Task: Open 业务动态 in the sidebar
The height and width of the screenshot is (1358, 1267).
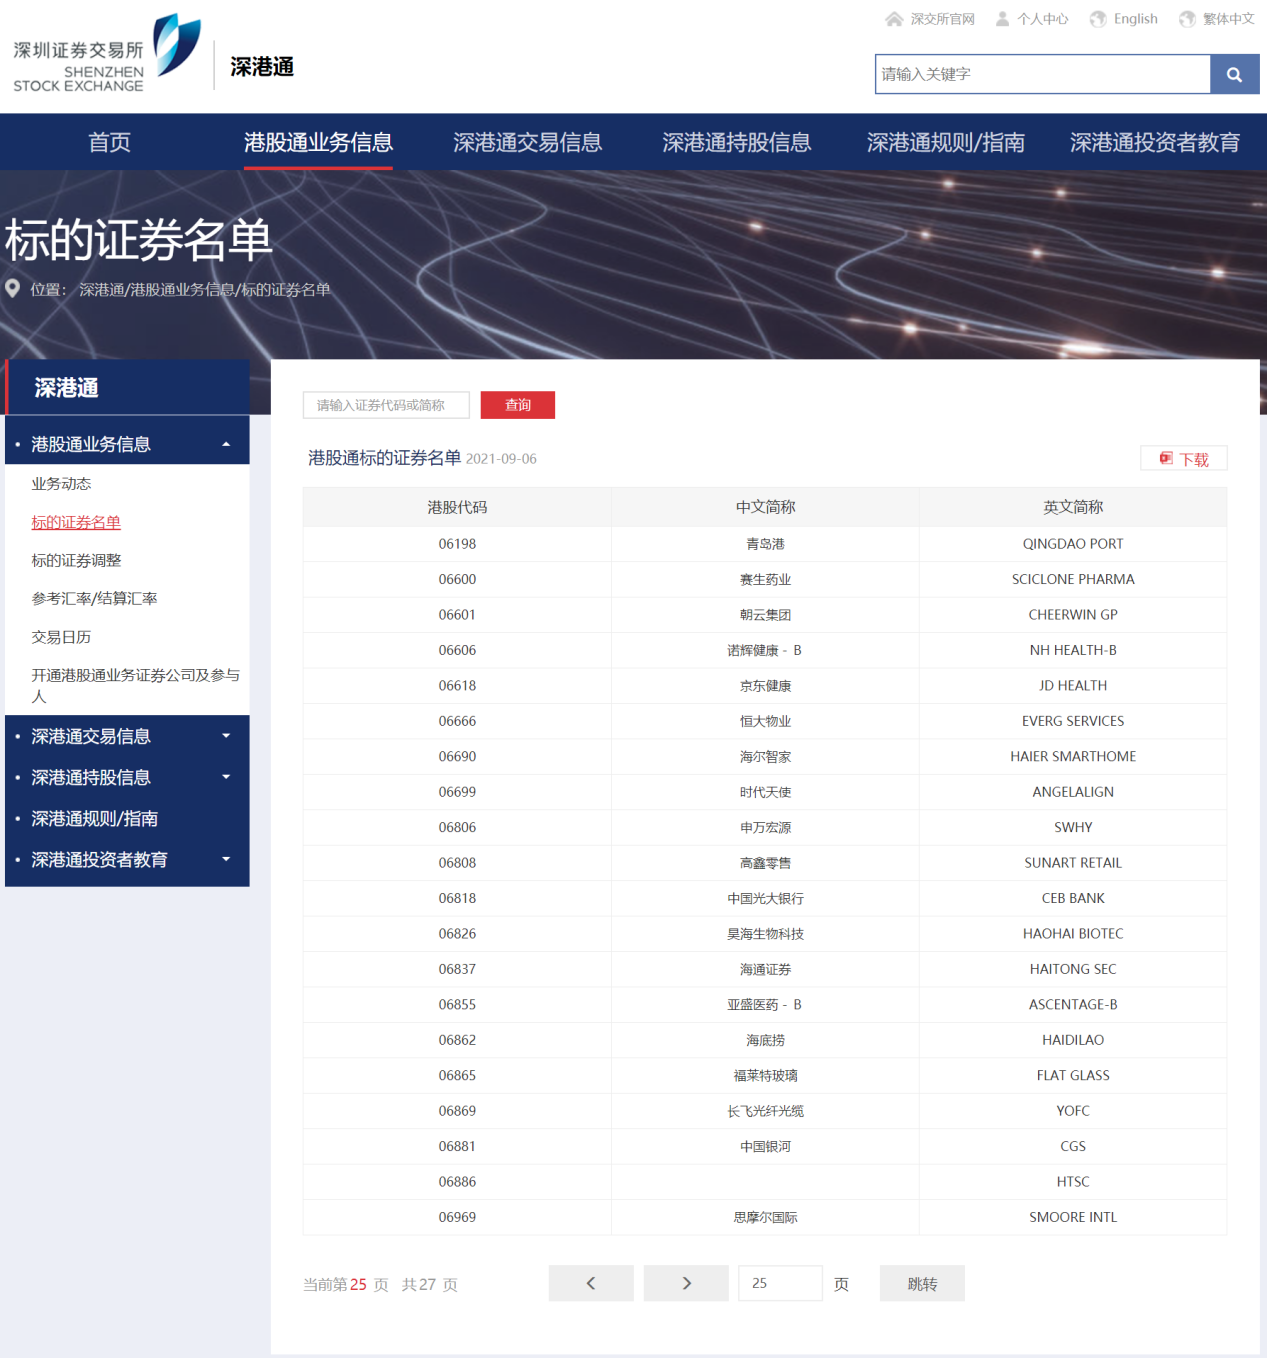Action: pos(61,483)
